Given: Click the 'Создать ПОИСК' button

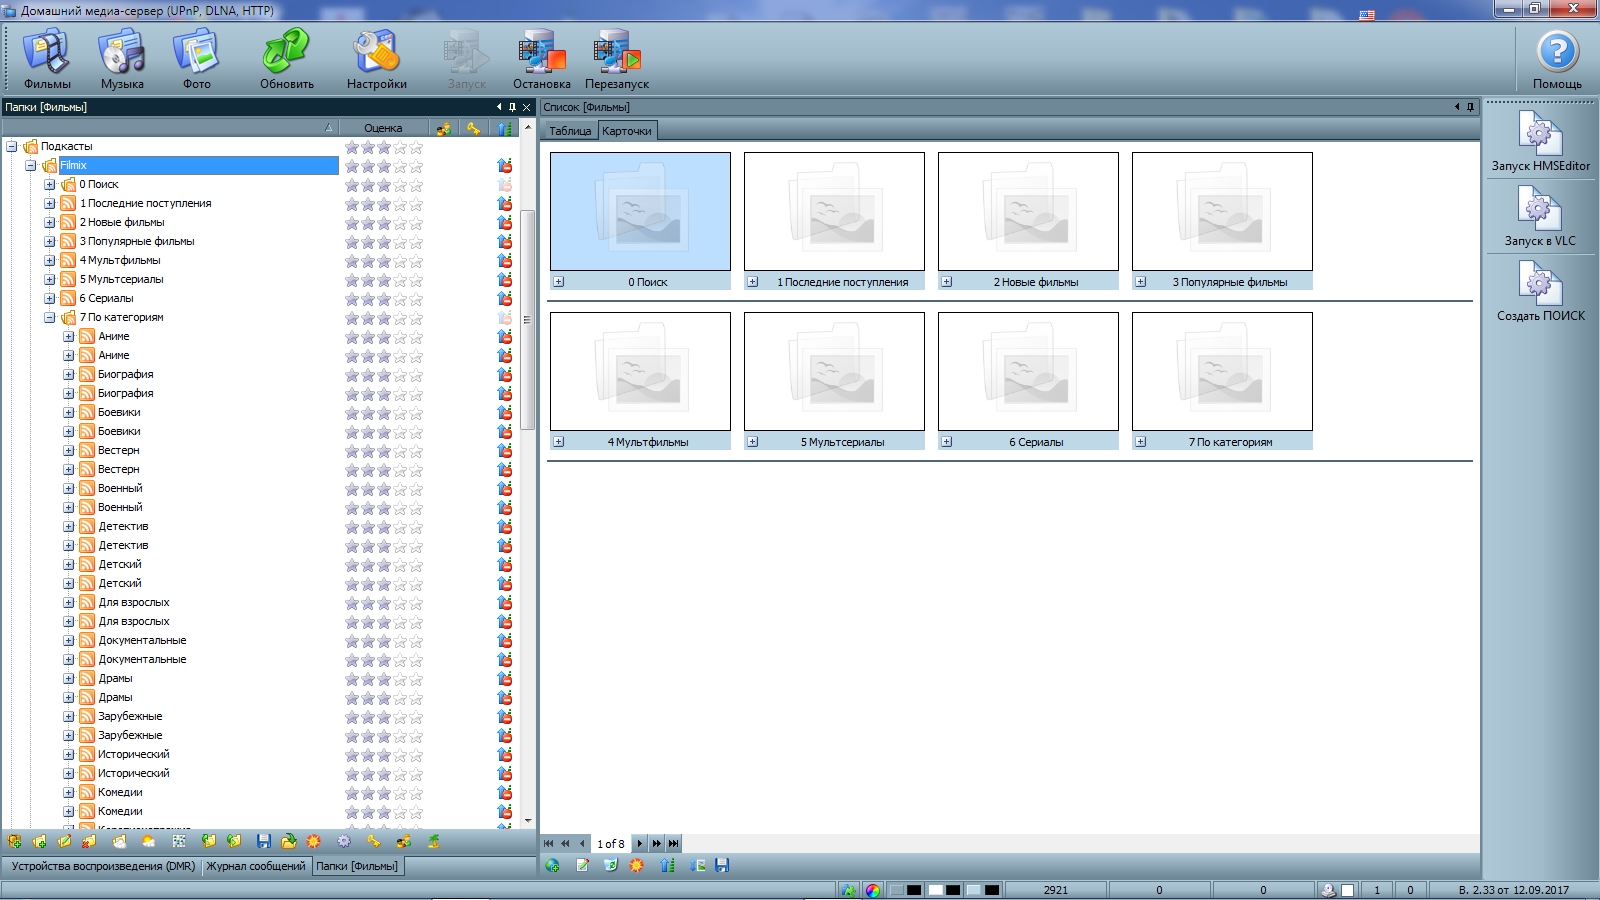Looking at the screenshot, I should pos(1540,291).
